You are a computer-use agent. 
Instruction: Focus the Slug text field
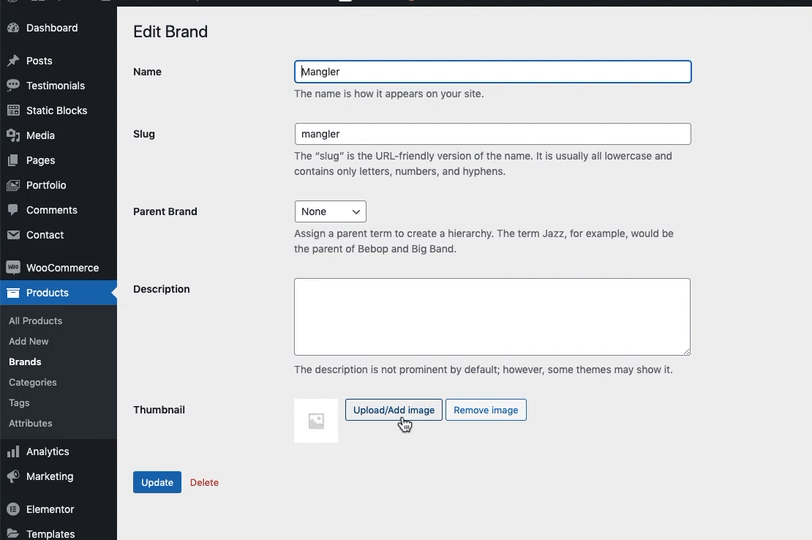492,134
